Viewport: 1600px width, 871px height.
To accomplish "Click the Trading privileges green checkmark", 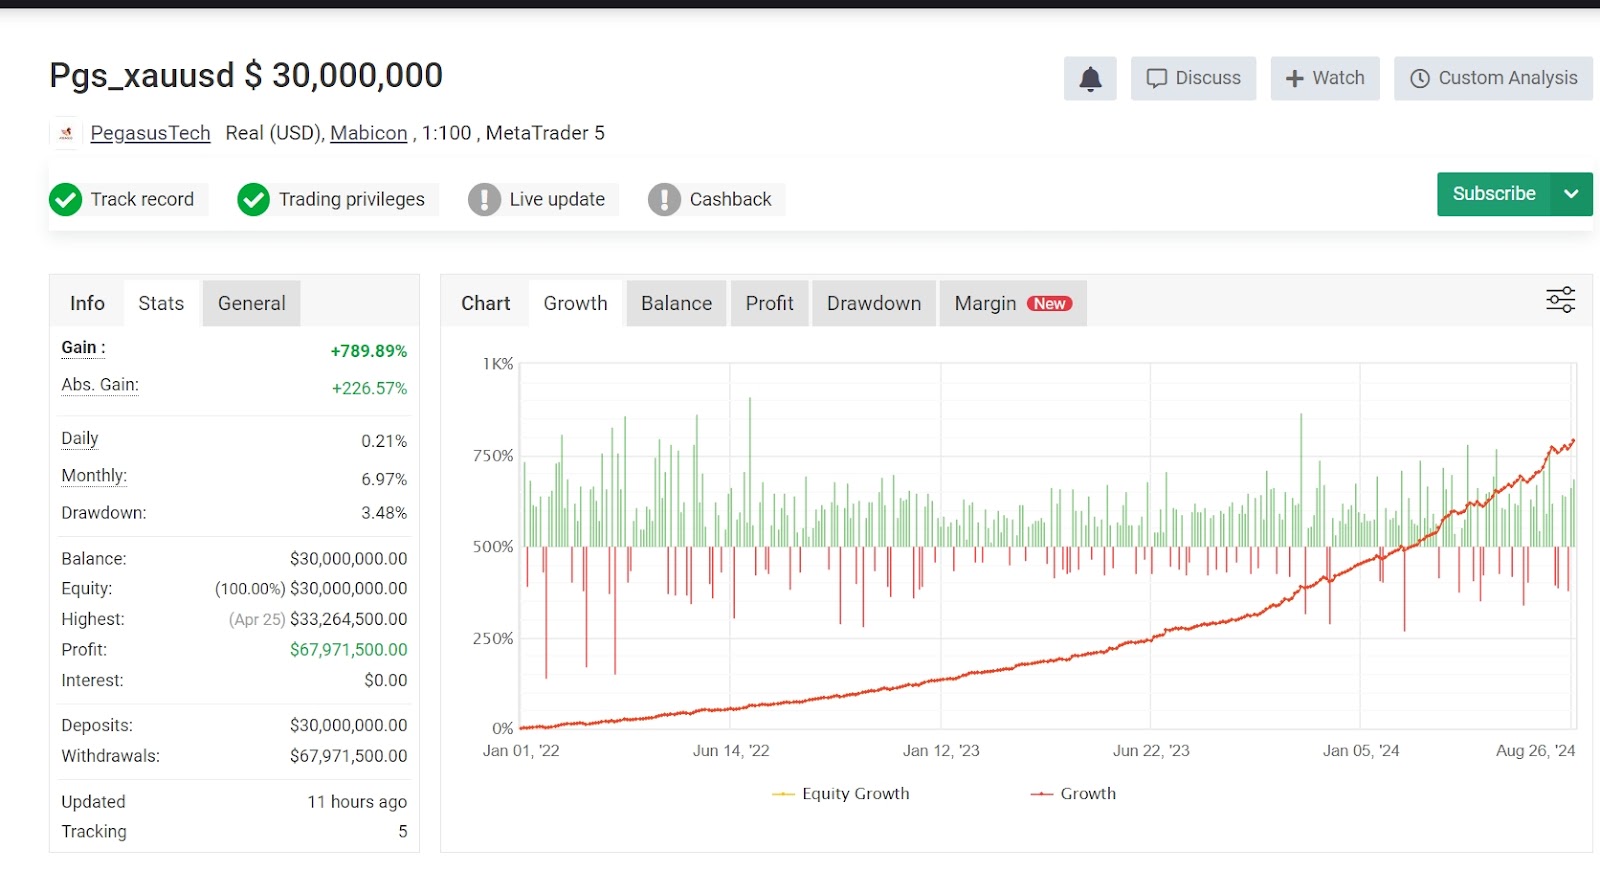I will (254, 200).
